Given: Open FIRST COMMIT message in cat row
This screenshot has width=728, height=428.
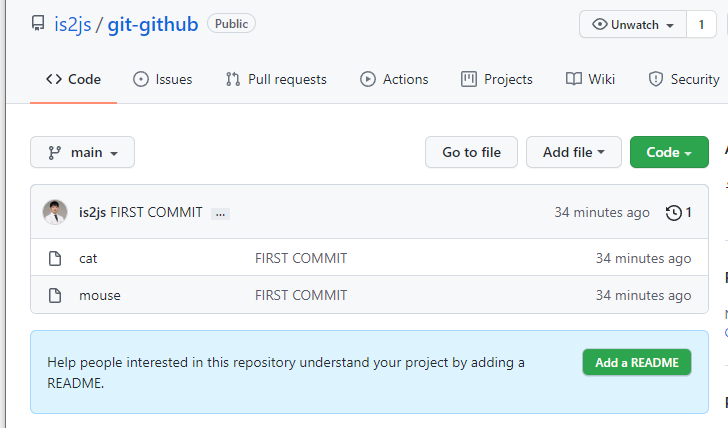Looking at the screenshot, I should 301,258.
